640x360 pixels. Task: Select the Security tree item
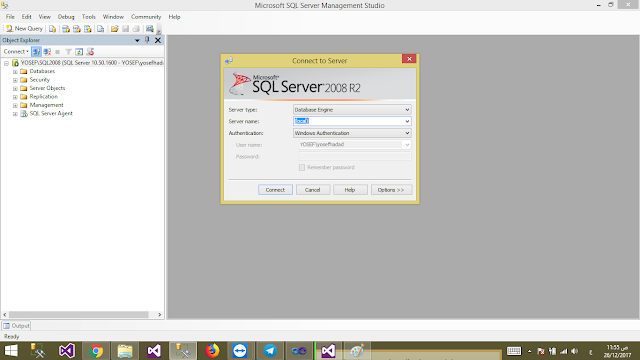coord(40,80)
